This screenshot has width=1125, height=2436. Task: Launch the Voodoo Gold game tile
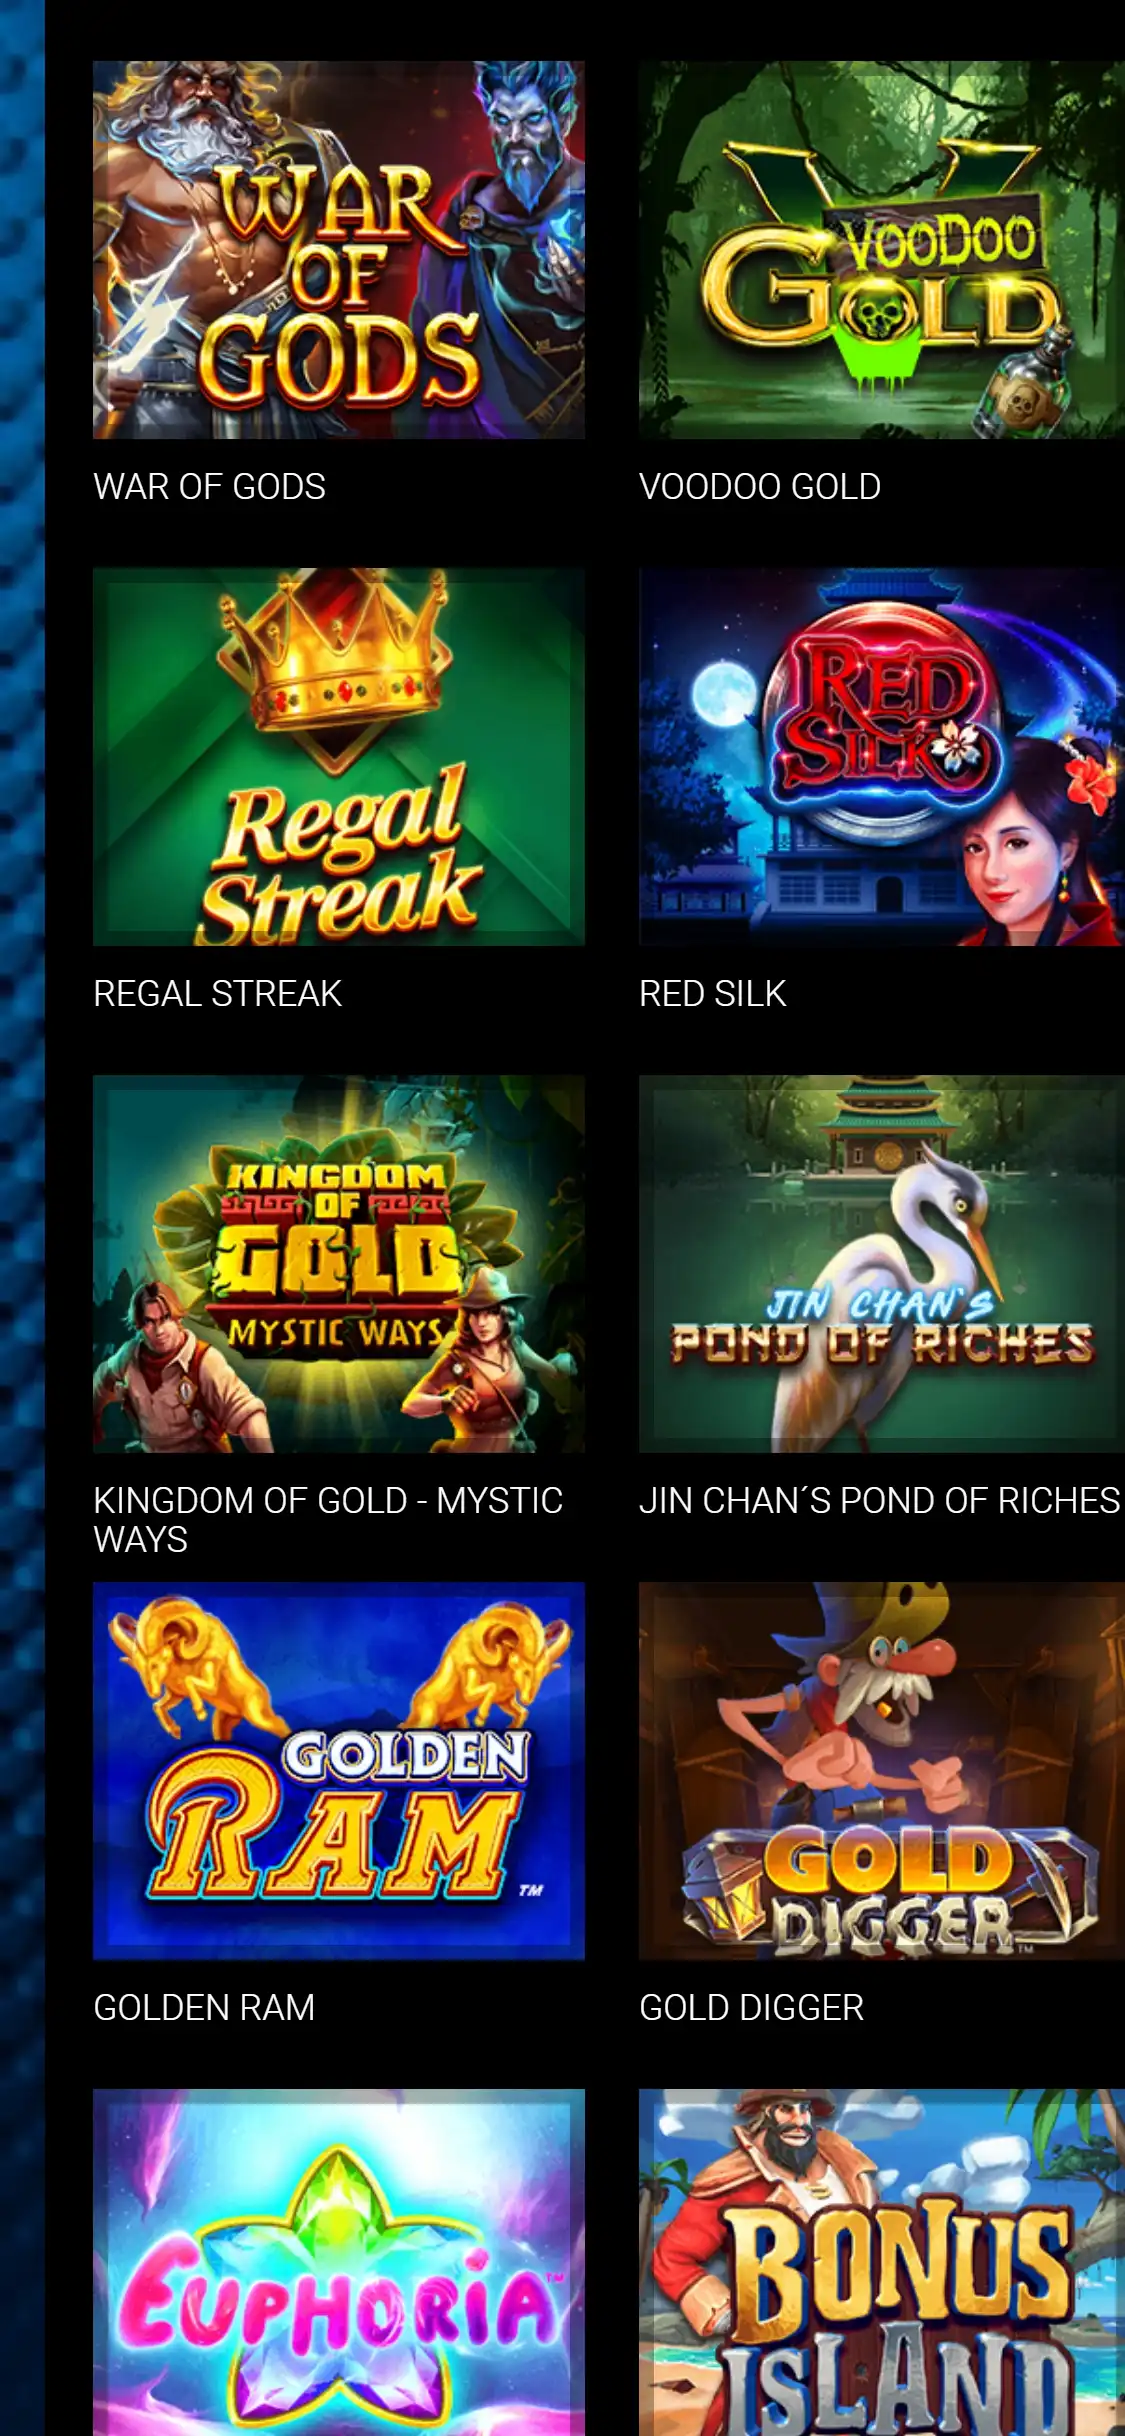[882, 250]
